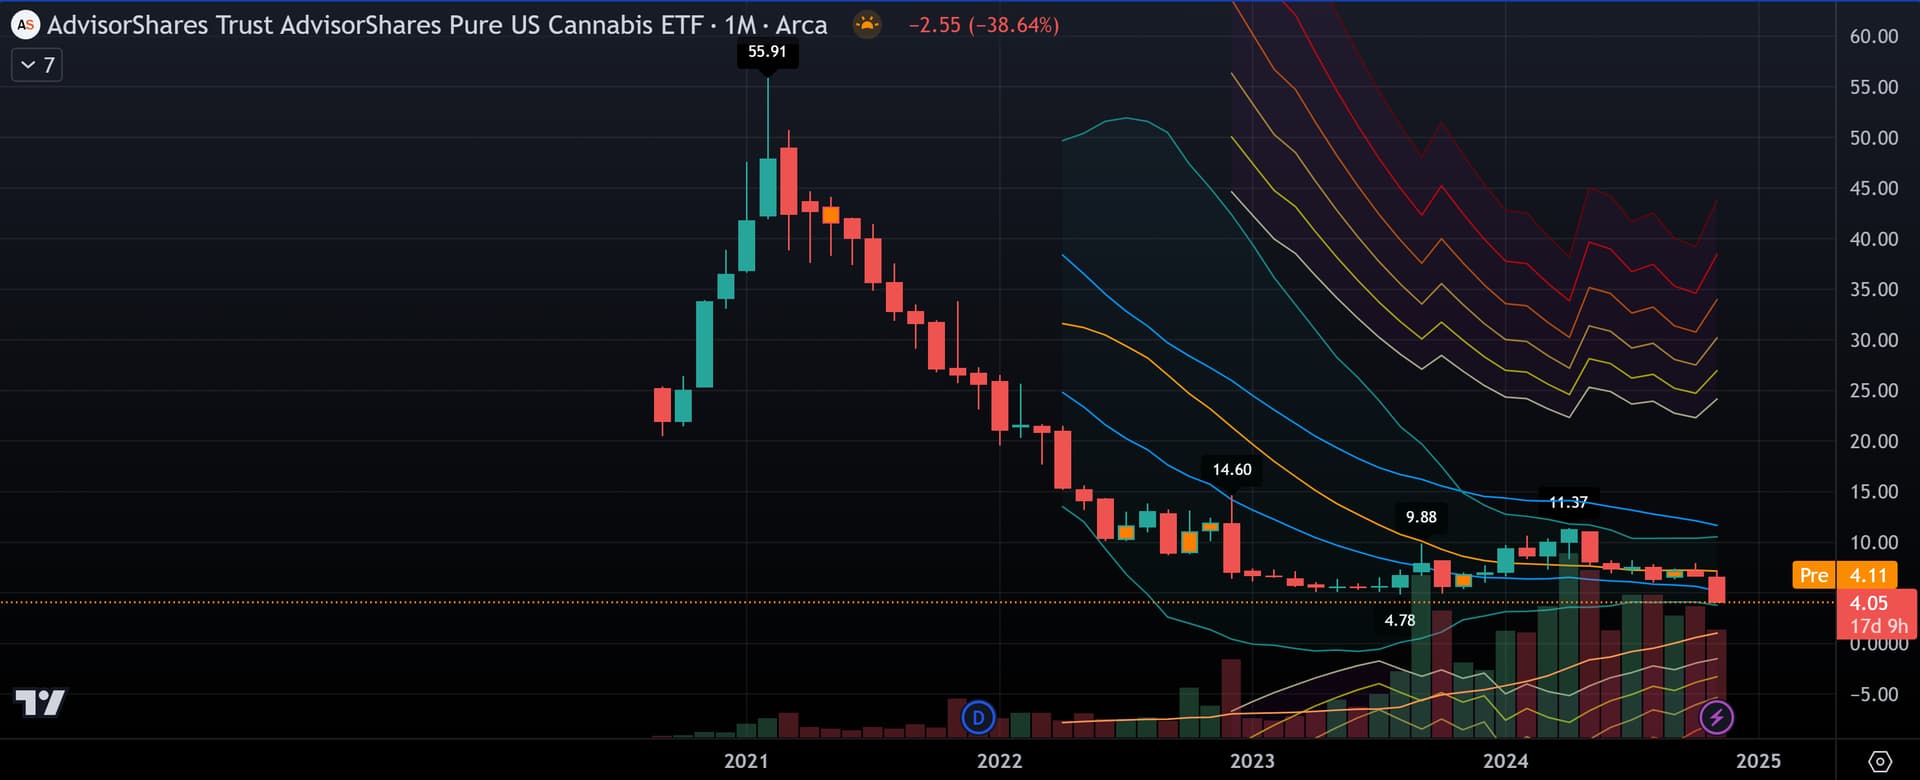
Task: Click the 2021 label on time axis
Action: coord(746,761)
